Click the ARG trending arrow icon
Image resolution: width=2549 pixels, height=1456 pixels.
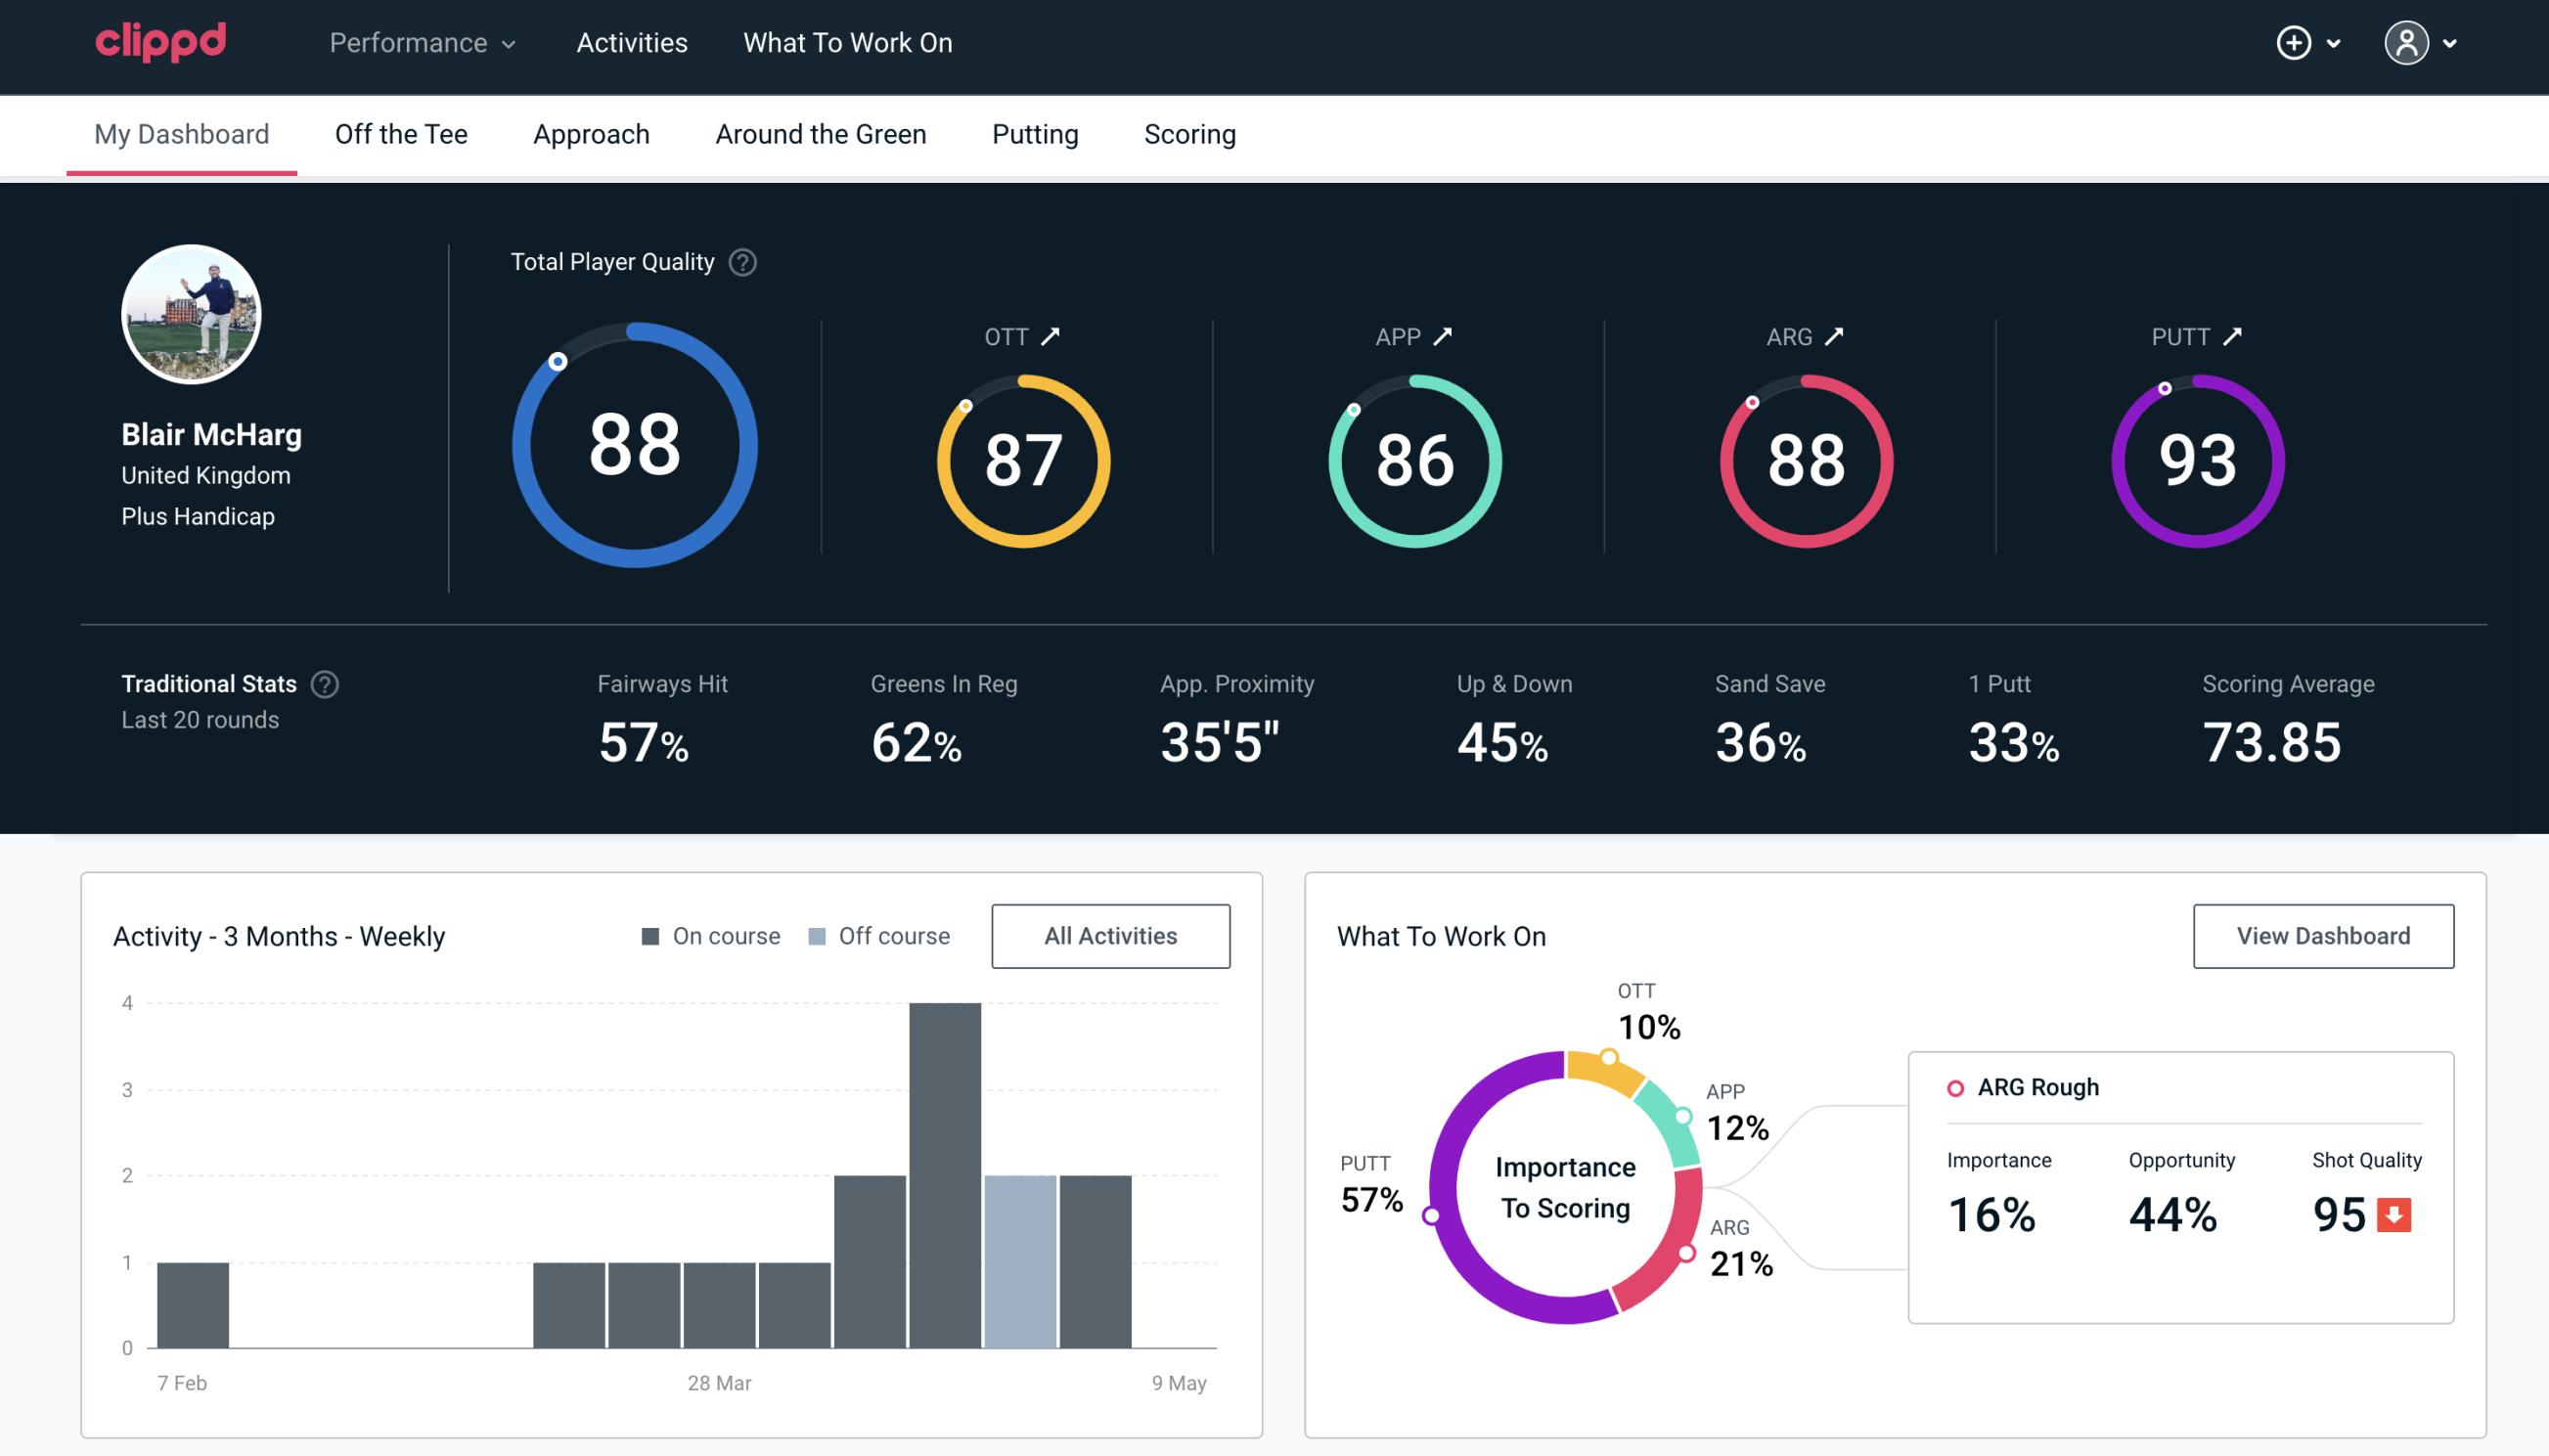[1838, 334]
